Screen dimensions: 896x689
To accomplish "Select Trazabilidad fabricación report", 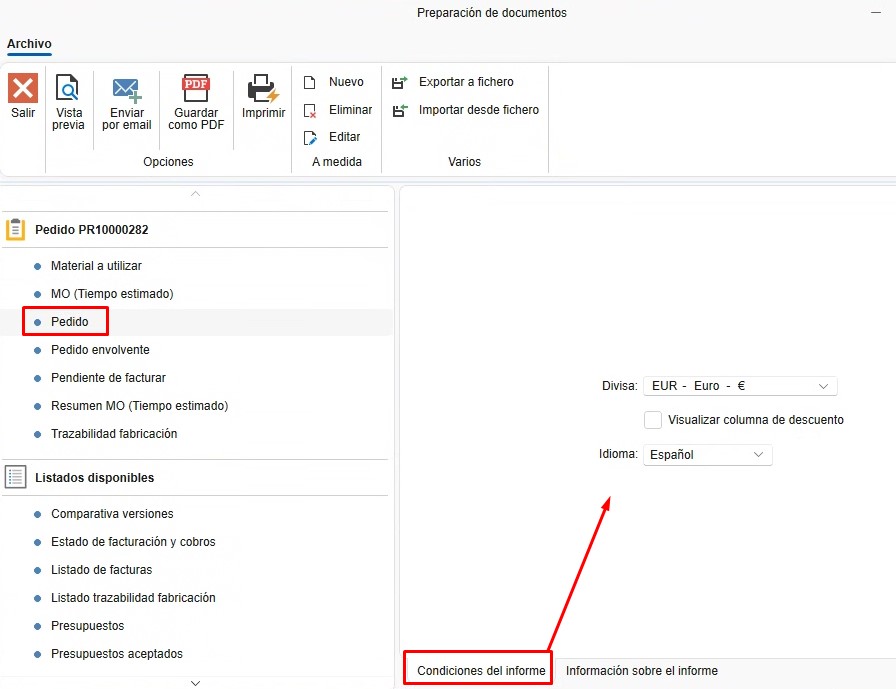I will 114,434.
